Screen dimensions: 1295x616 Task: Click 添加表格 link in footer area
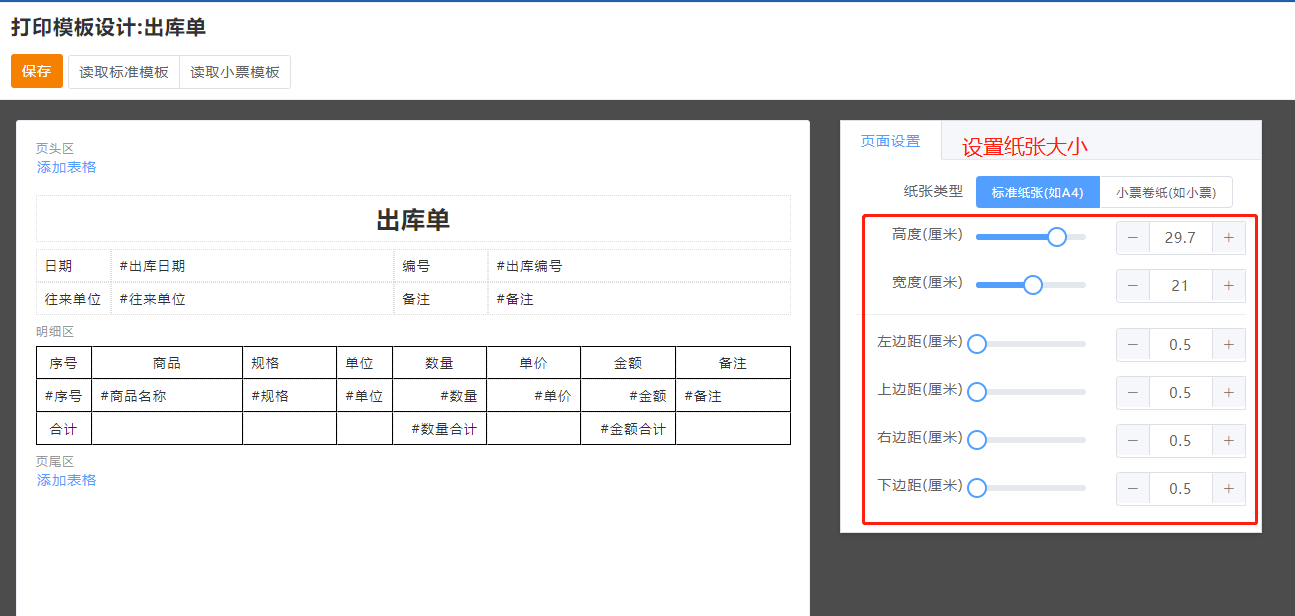pos(67,480)
